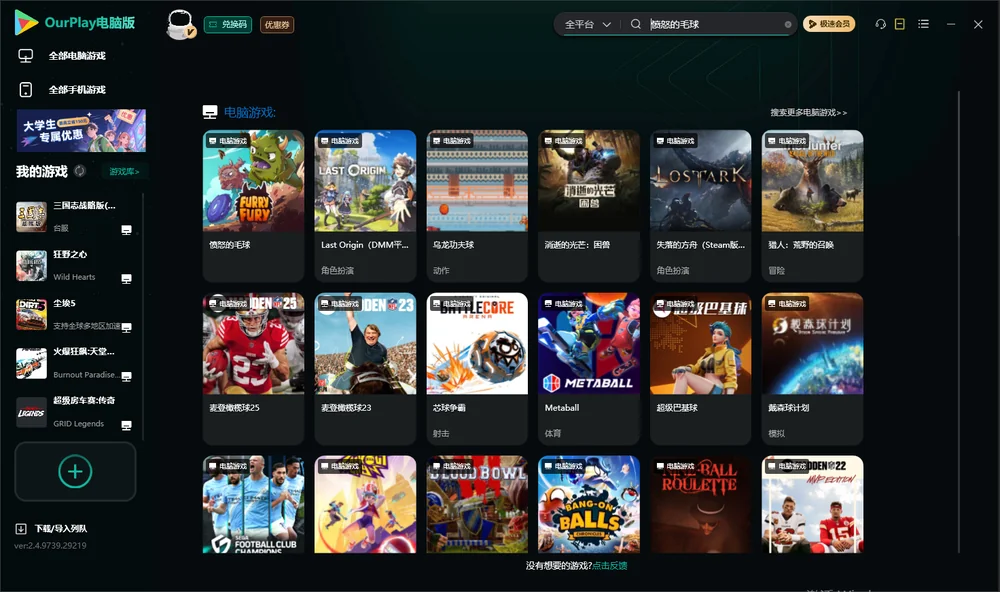Open the 失落的方舟 Lost Ark card
The width and height of the screenshot is (1000, 592).
tap(700, 205)
